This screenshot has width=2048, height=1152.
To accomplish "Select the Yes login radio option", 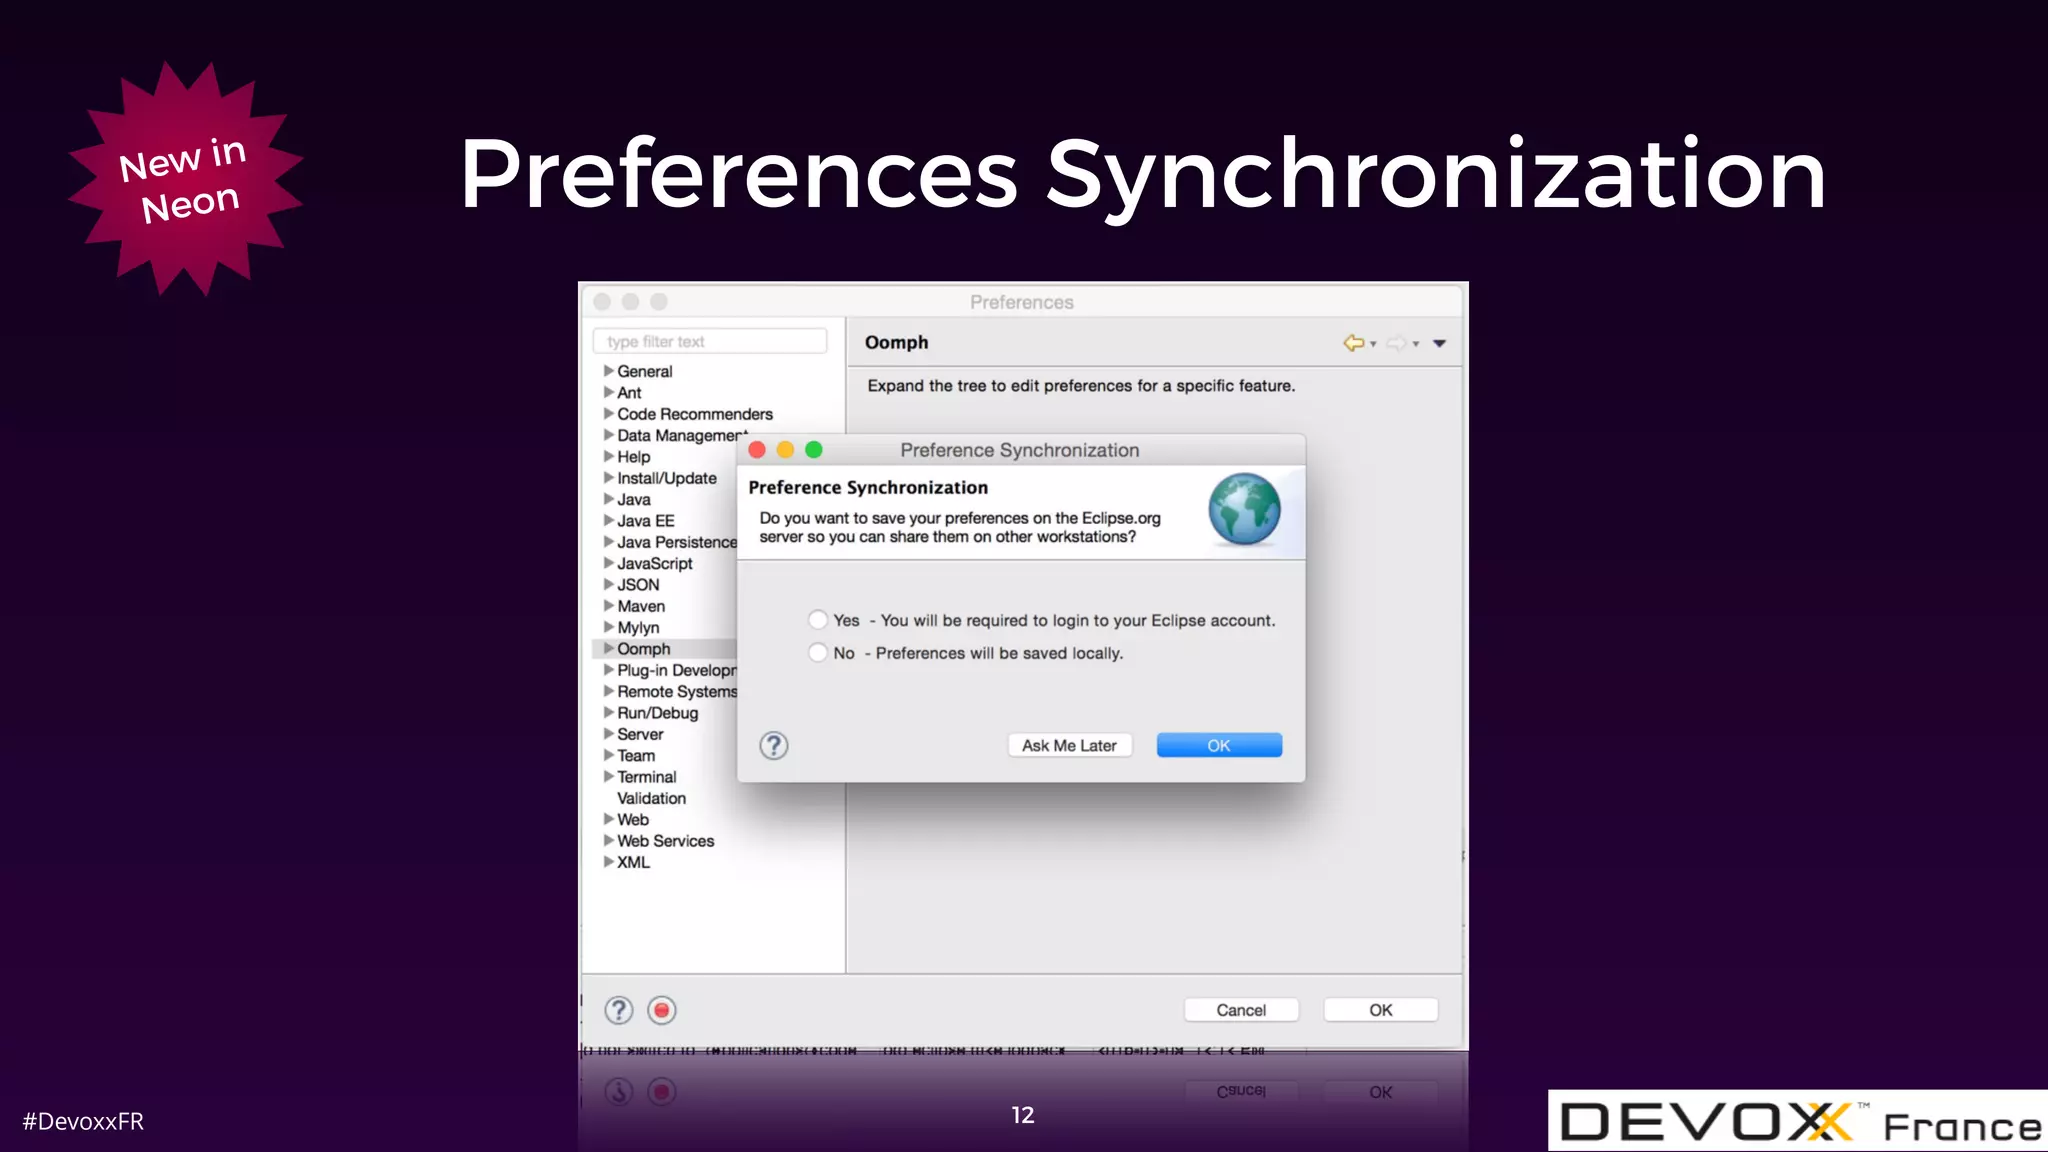I will pos(818,620).
